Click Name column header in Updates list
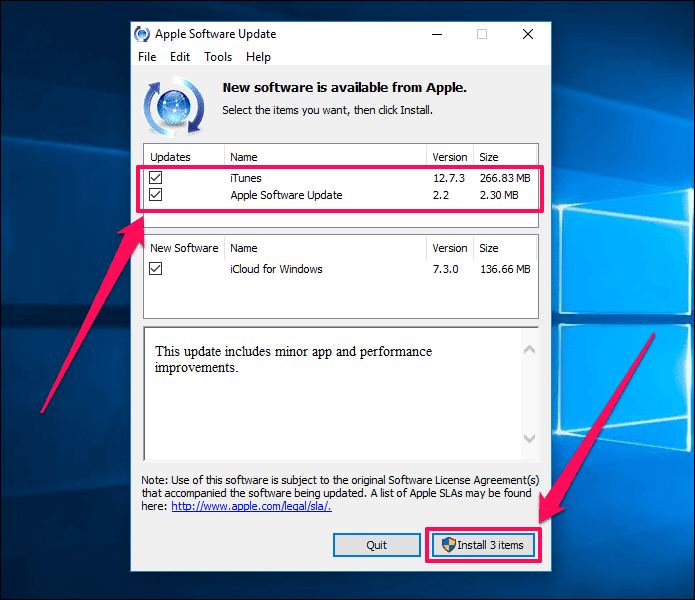Viewport: 695px width, 600px height. coord(244,157)
